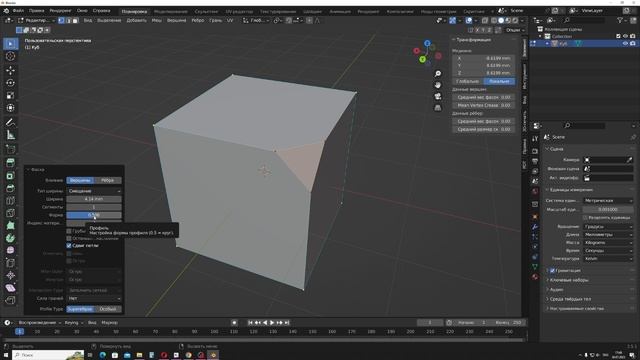The width and height of the screenshot is (640, 360).
Task: Open the 'Опции' dropdown in viewport header
Action: point(514,30)
